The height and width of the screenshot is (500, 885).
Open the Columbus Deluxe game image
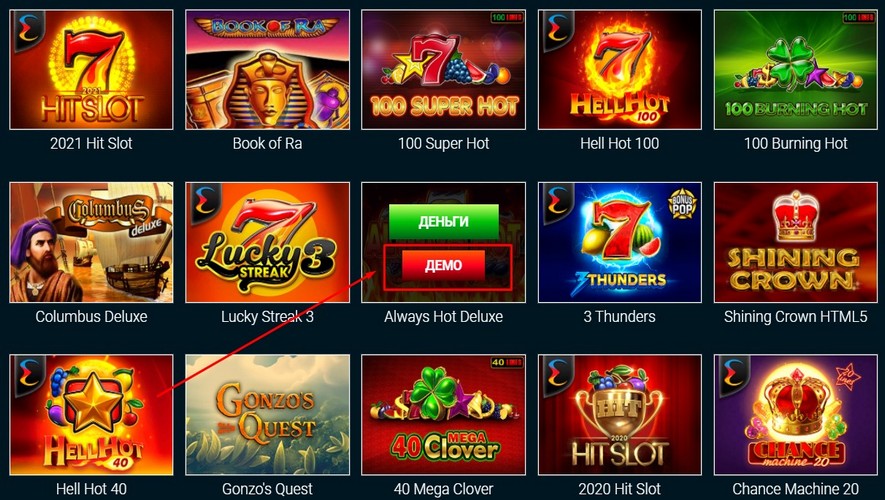(91, 242)
